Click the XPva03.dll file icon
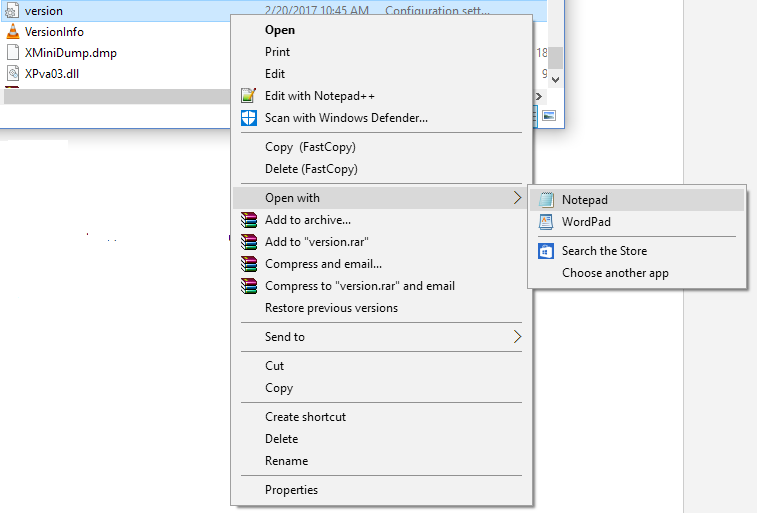Image resolution: width=757 pixels, height=513 pixels. 13,73
